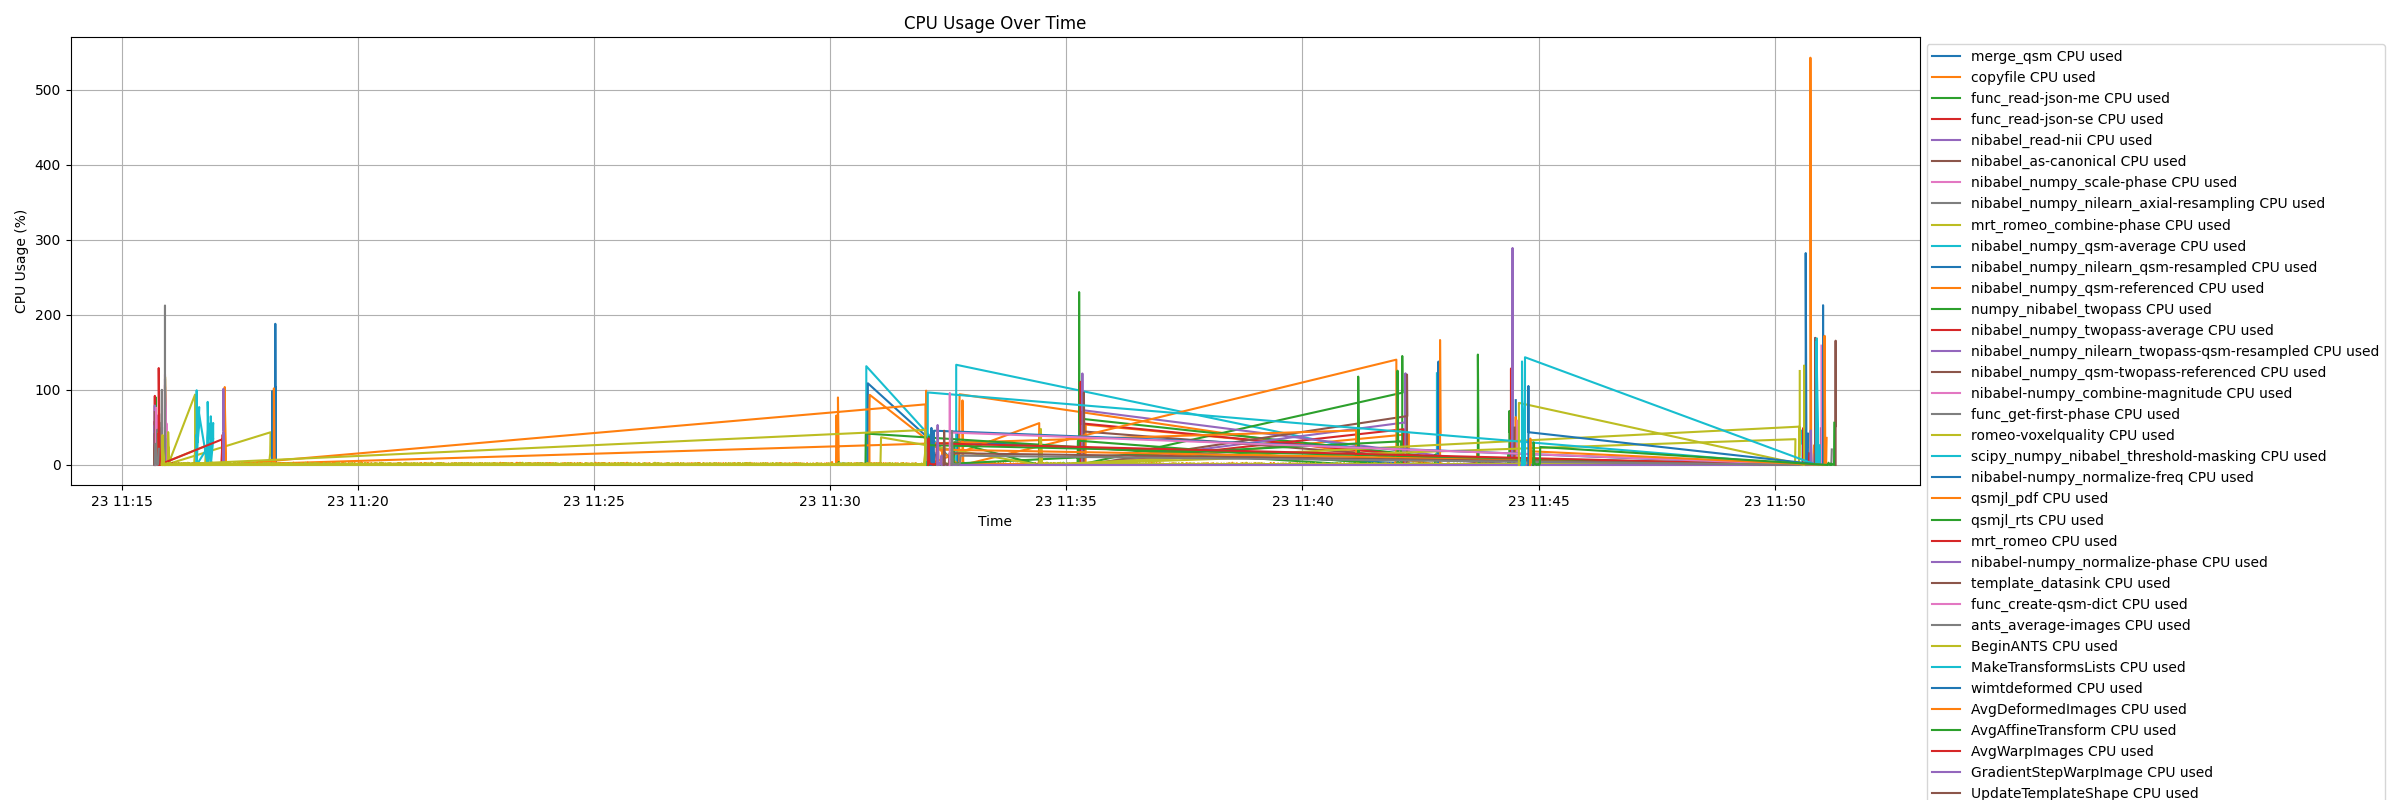Click the Time x-axis label
Image resolution: width=2400 pixels, height=800 pixels.
(x=995, y=521)
